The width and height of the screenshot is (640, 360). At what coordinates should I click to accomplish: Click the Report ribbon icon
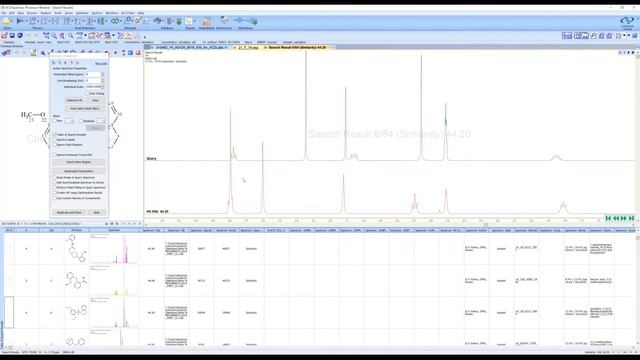pos(190,22)
